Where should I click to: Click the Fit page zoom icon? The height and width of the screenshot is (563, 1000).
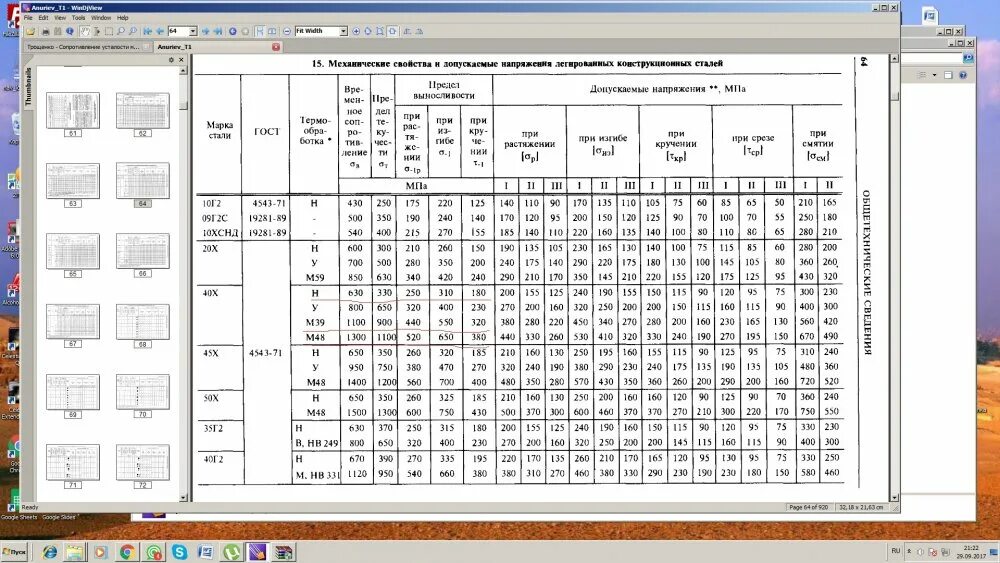pos(380,31)
